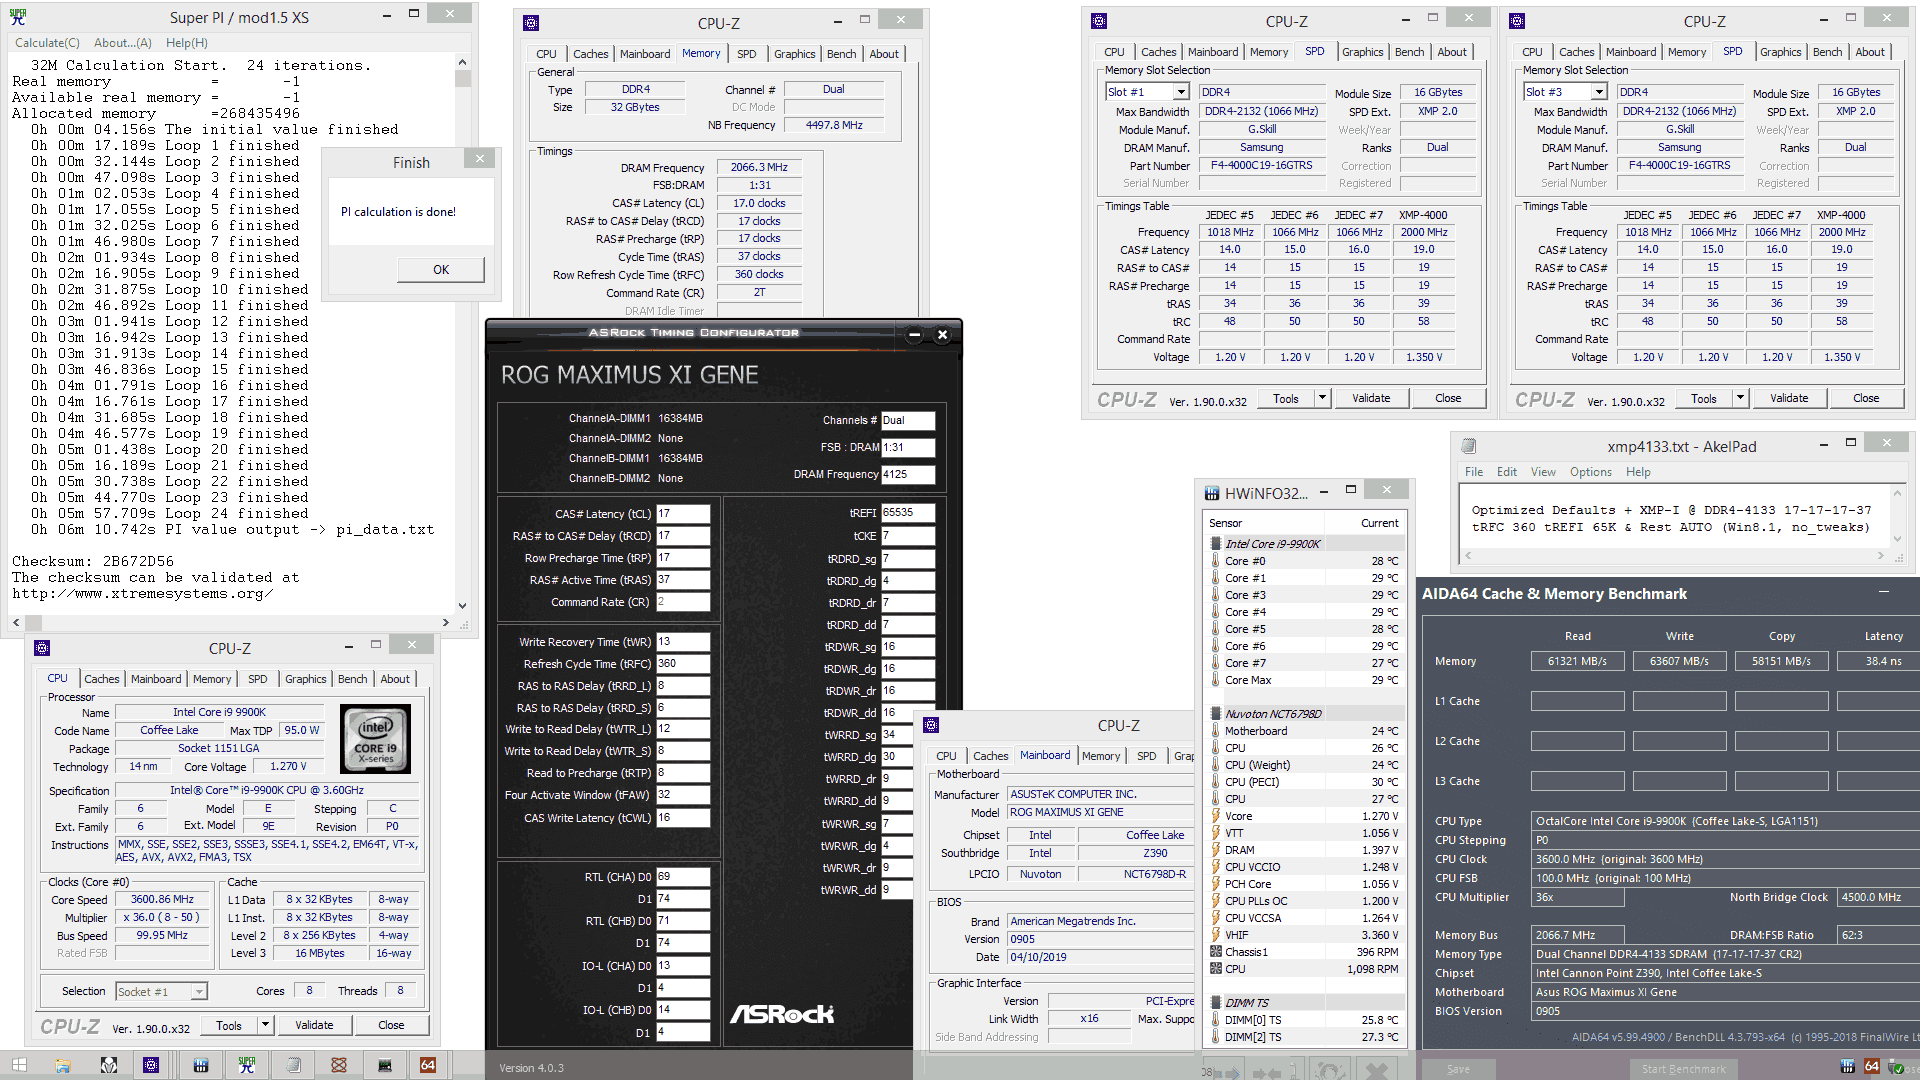Open Graphics tab in the CPU-Z CPU window
Screen dimensions: 1920x1080
pos(305,679)
